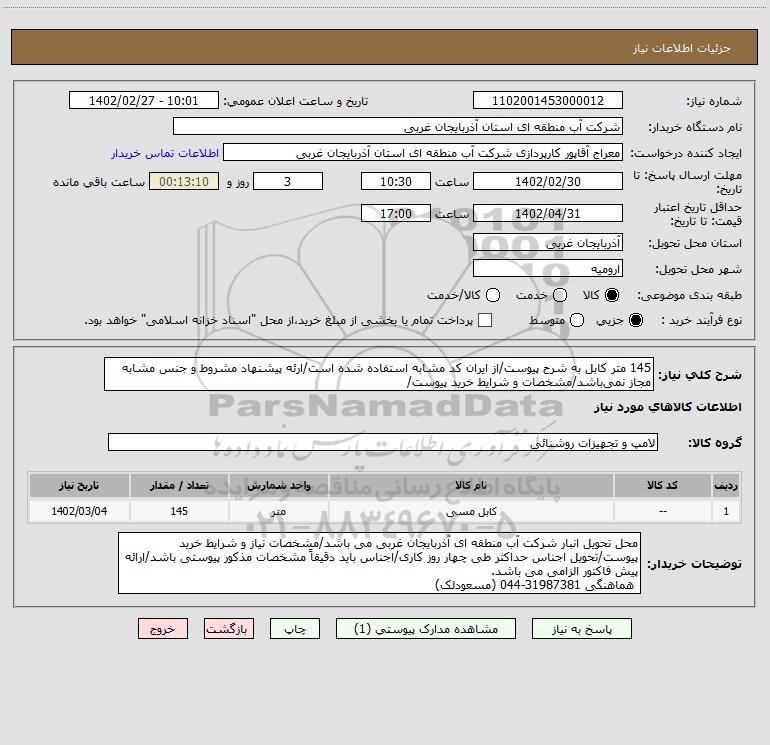Click the کد کالا column header
The image size is (770, 745).
click(x=662, y=485)
